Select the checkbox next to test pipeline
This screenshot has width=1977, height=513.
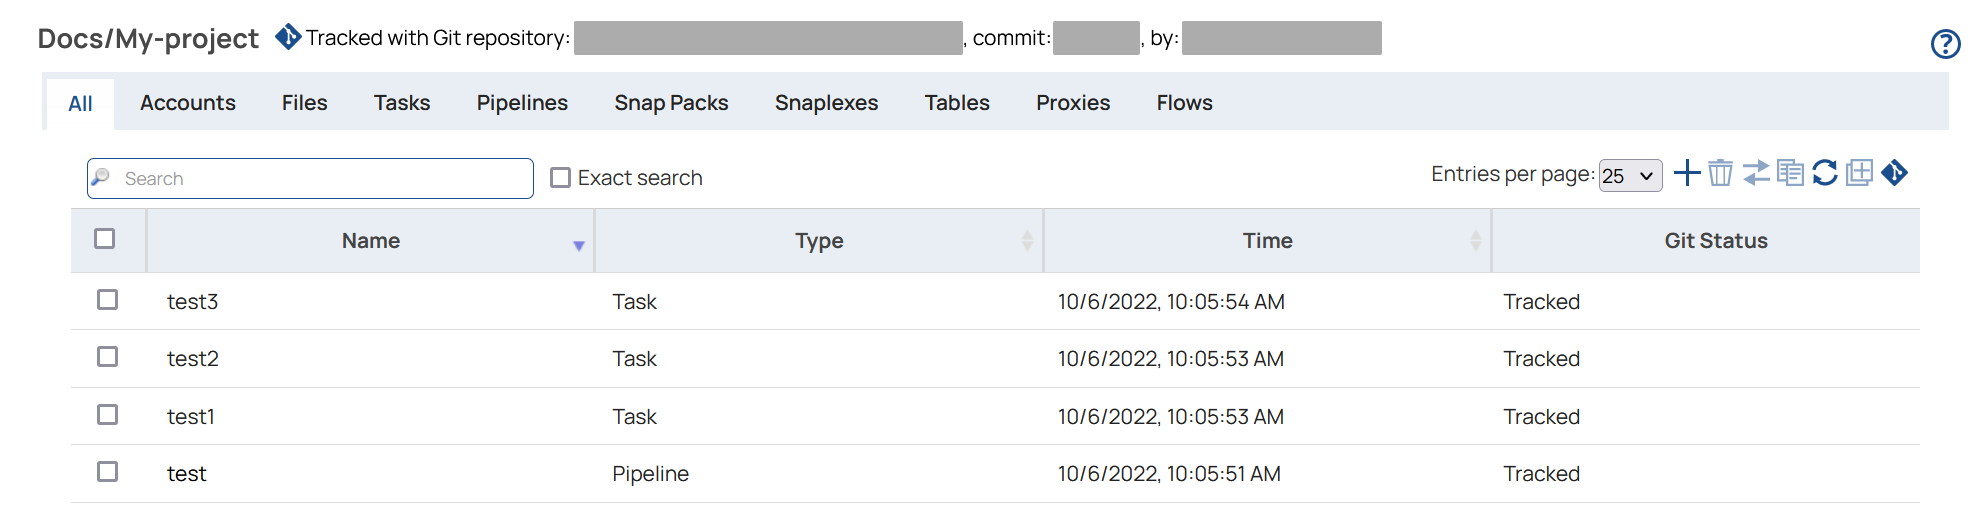click(x=107, y=472)
